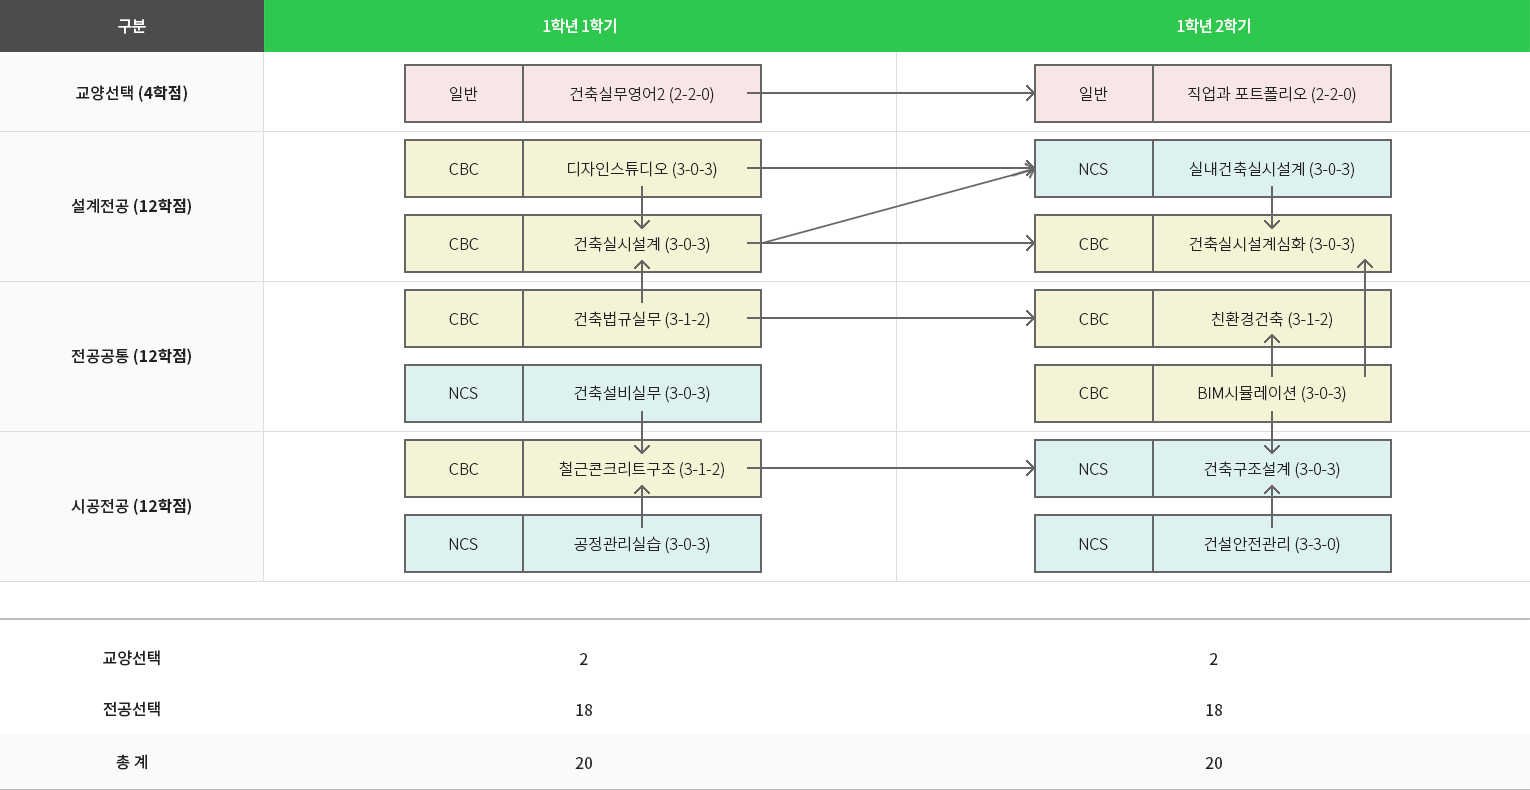Screen dimensions: 1530x790
Task: Select the 건축법규실무 (3-1-2) course box
Action: point(642,319)
